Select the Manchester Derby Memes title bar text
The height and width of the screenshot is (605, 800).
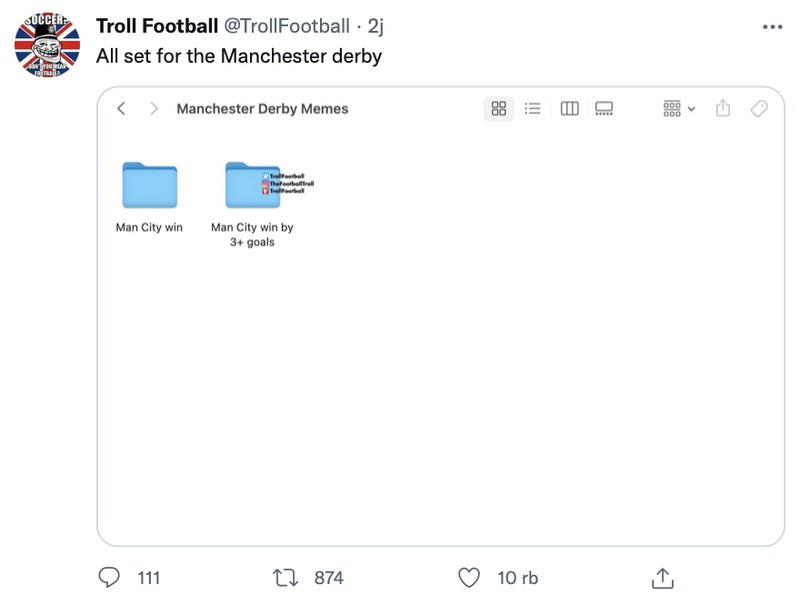[262, 108]
